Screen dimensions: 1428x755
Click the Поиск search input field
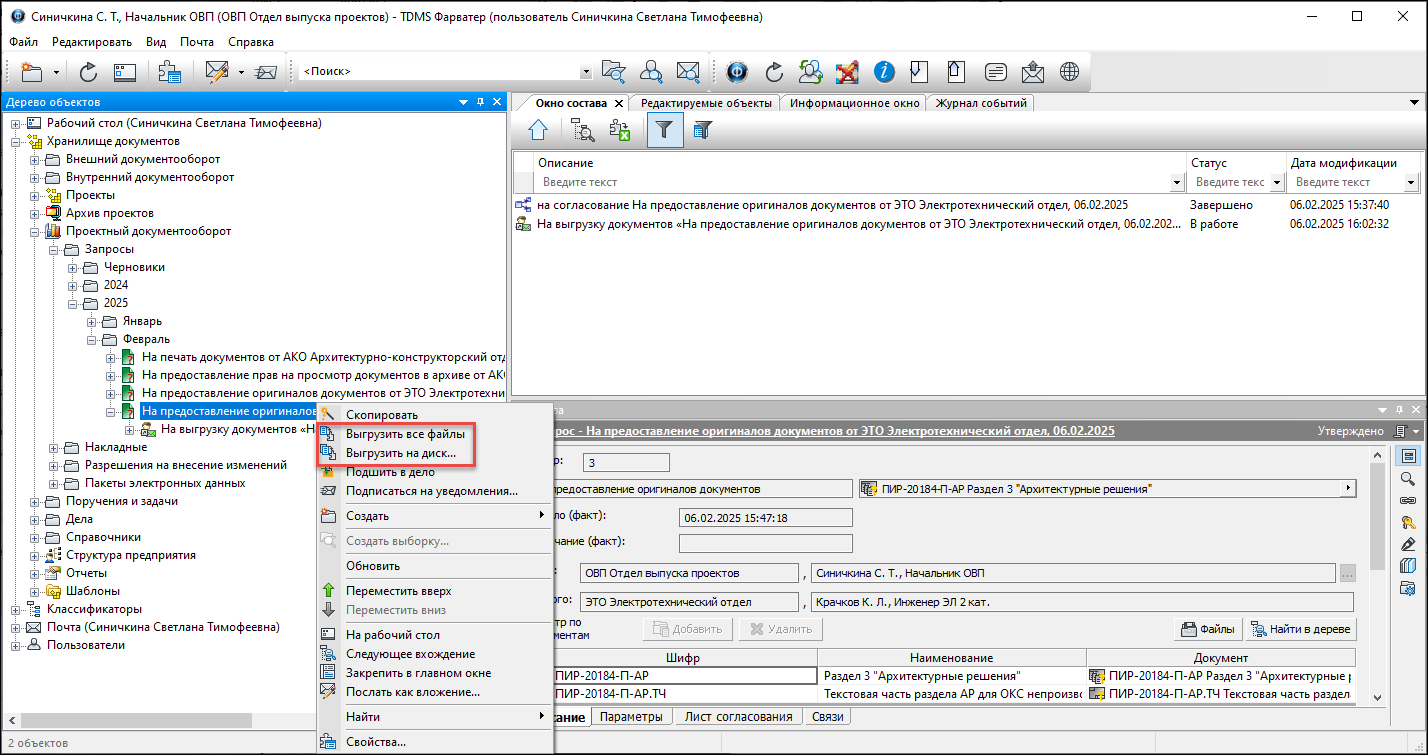tap(438, 72)
